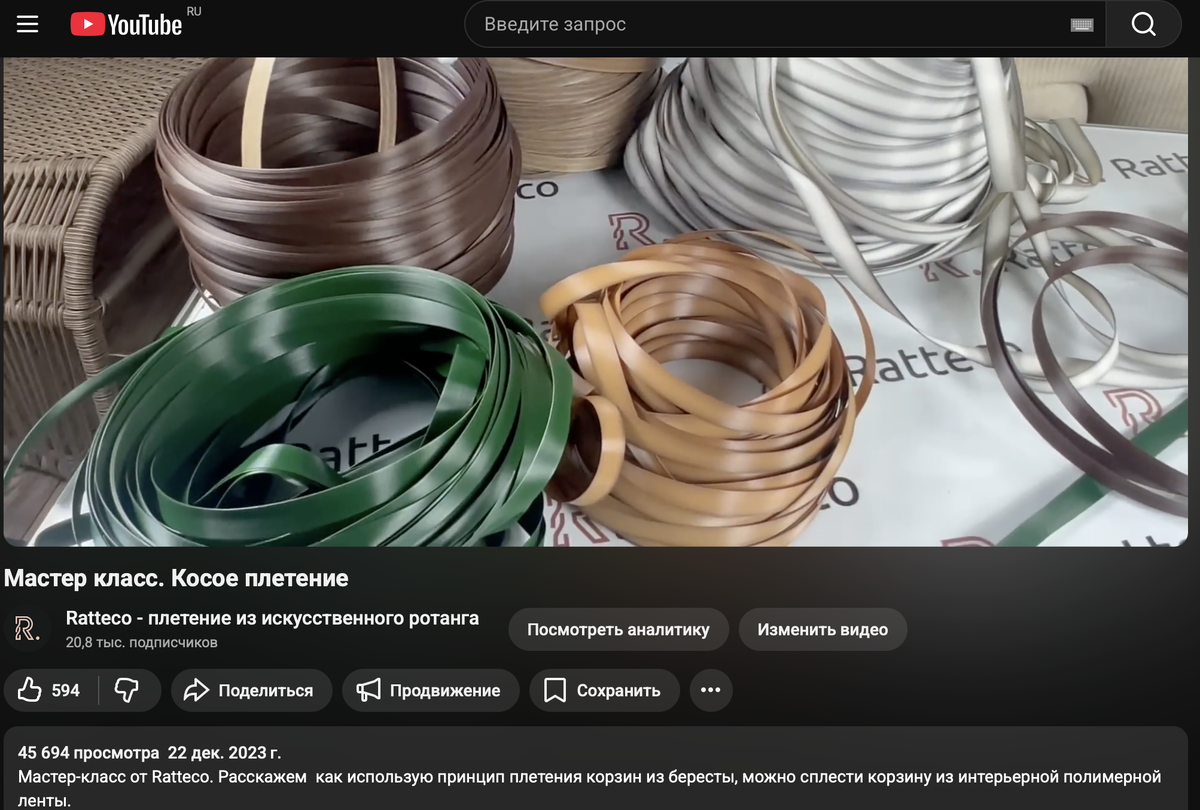Open the three-dot more actions menu
1200x810 pixels.
(x=711, y=690)
